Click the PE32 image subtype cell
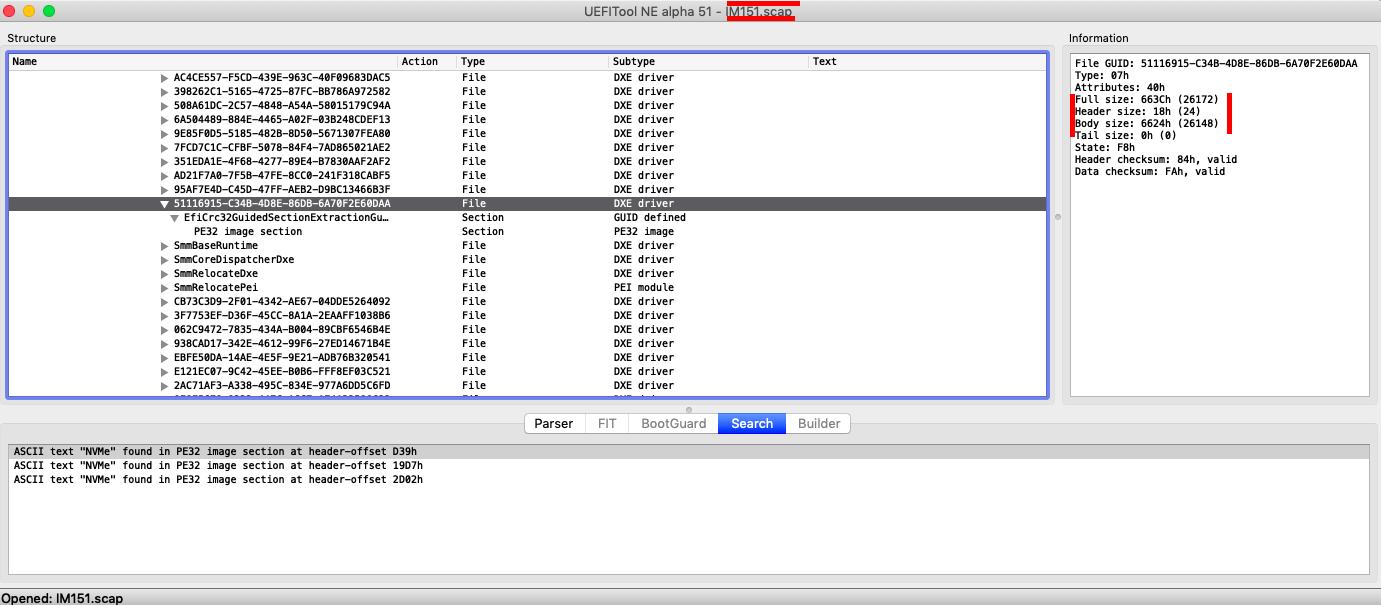 [642, 231]
